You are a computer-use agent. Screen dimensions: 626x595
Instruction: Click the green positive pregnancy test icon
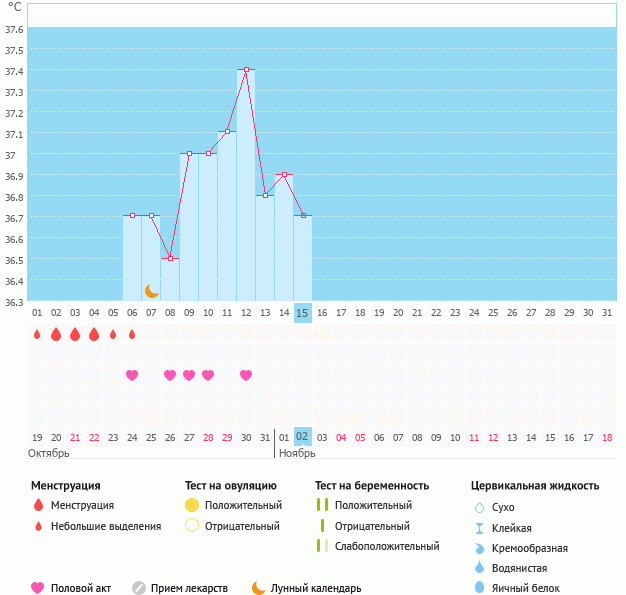tap(321, 506)
